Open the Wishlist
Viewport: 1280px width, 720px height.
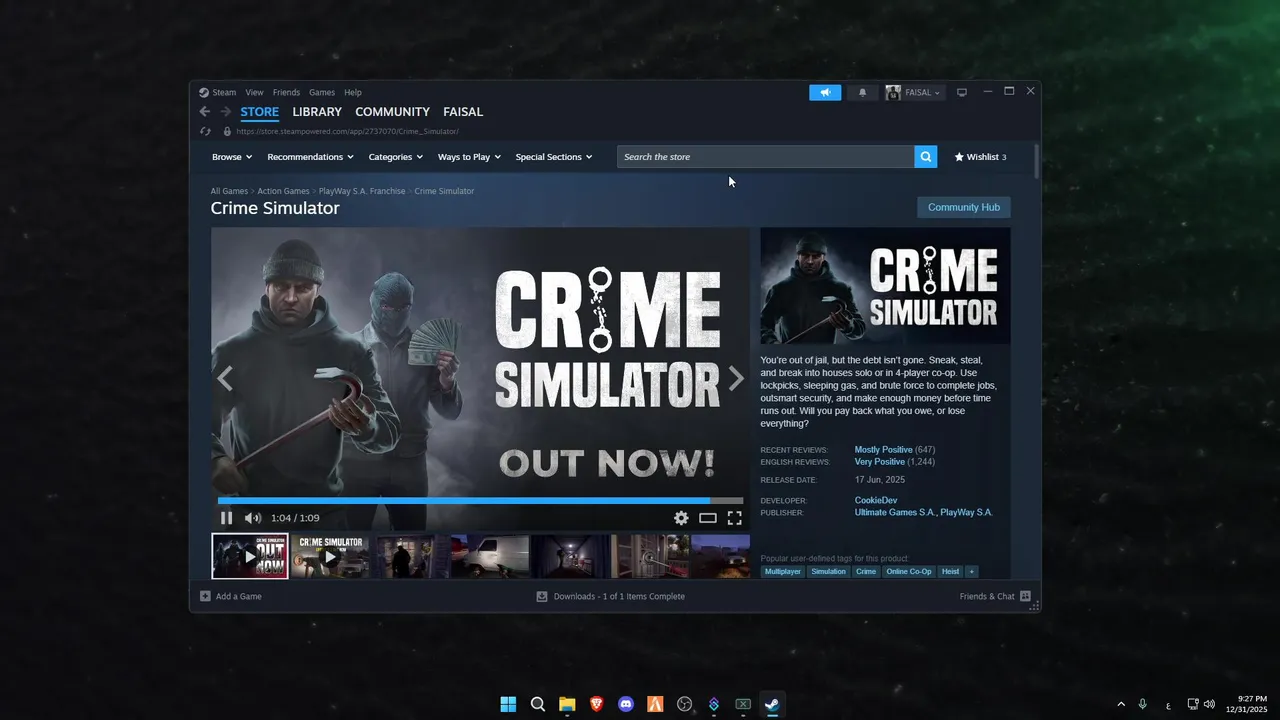coord(980,157)
